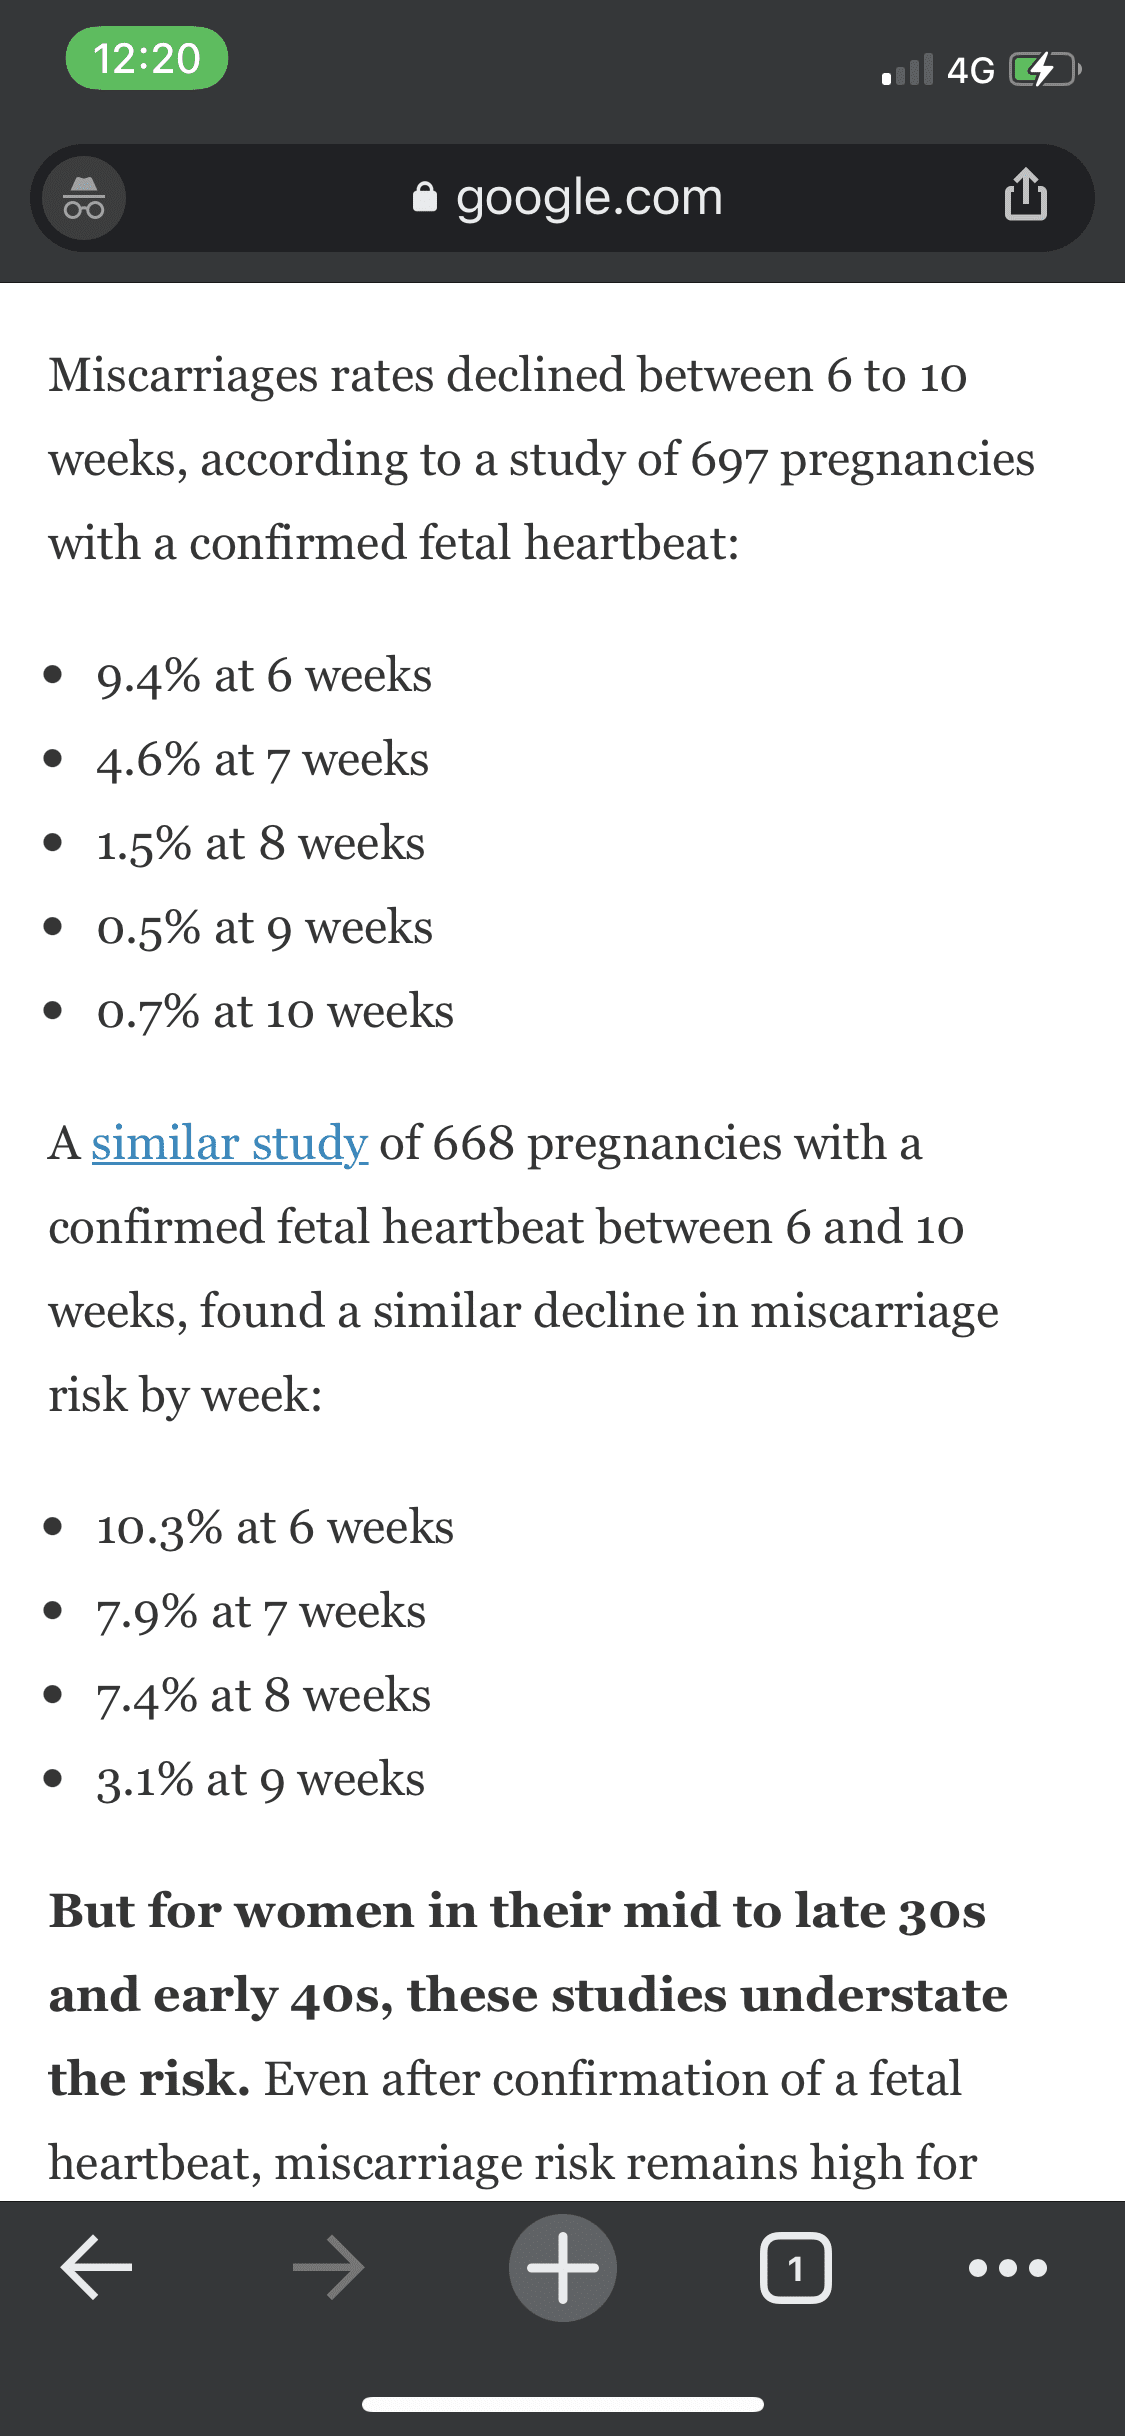Open the "similar study" link
This screenshot has height=2436, width=1125.
tap(230, 1143)
